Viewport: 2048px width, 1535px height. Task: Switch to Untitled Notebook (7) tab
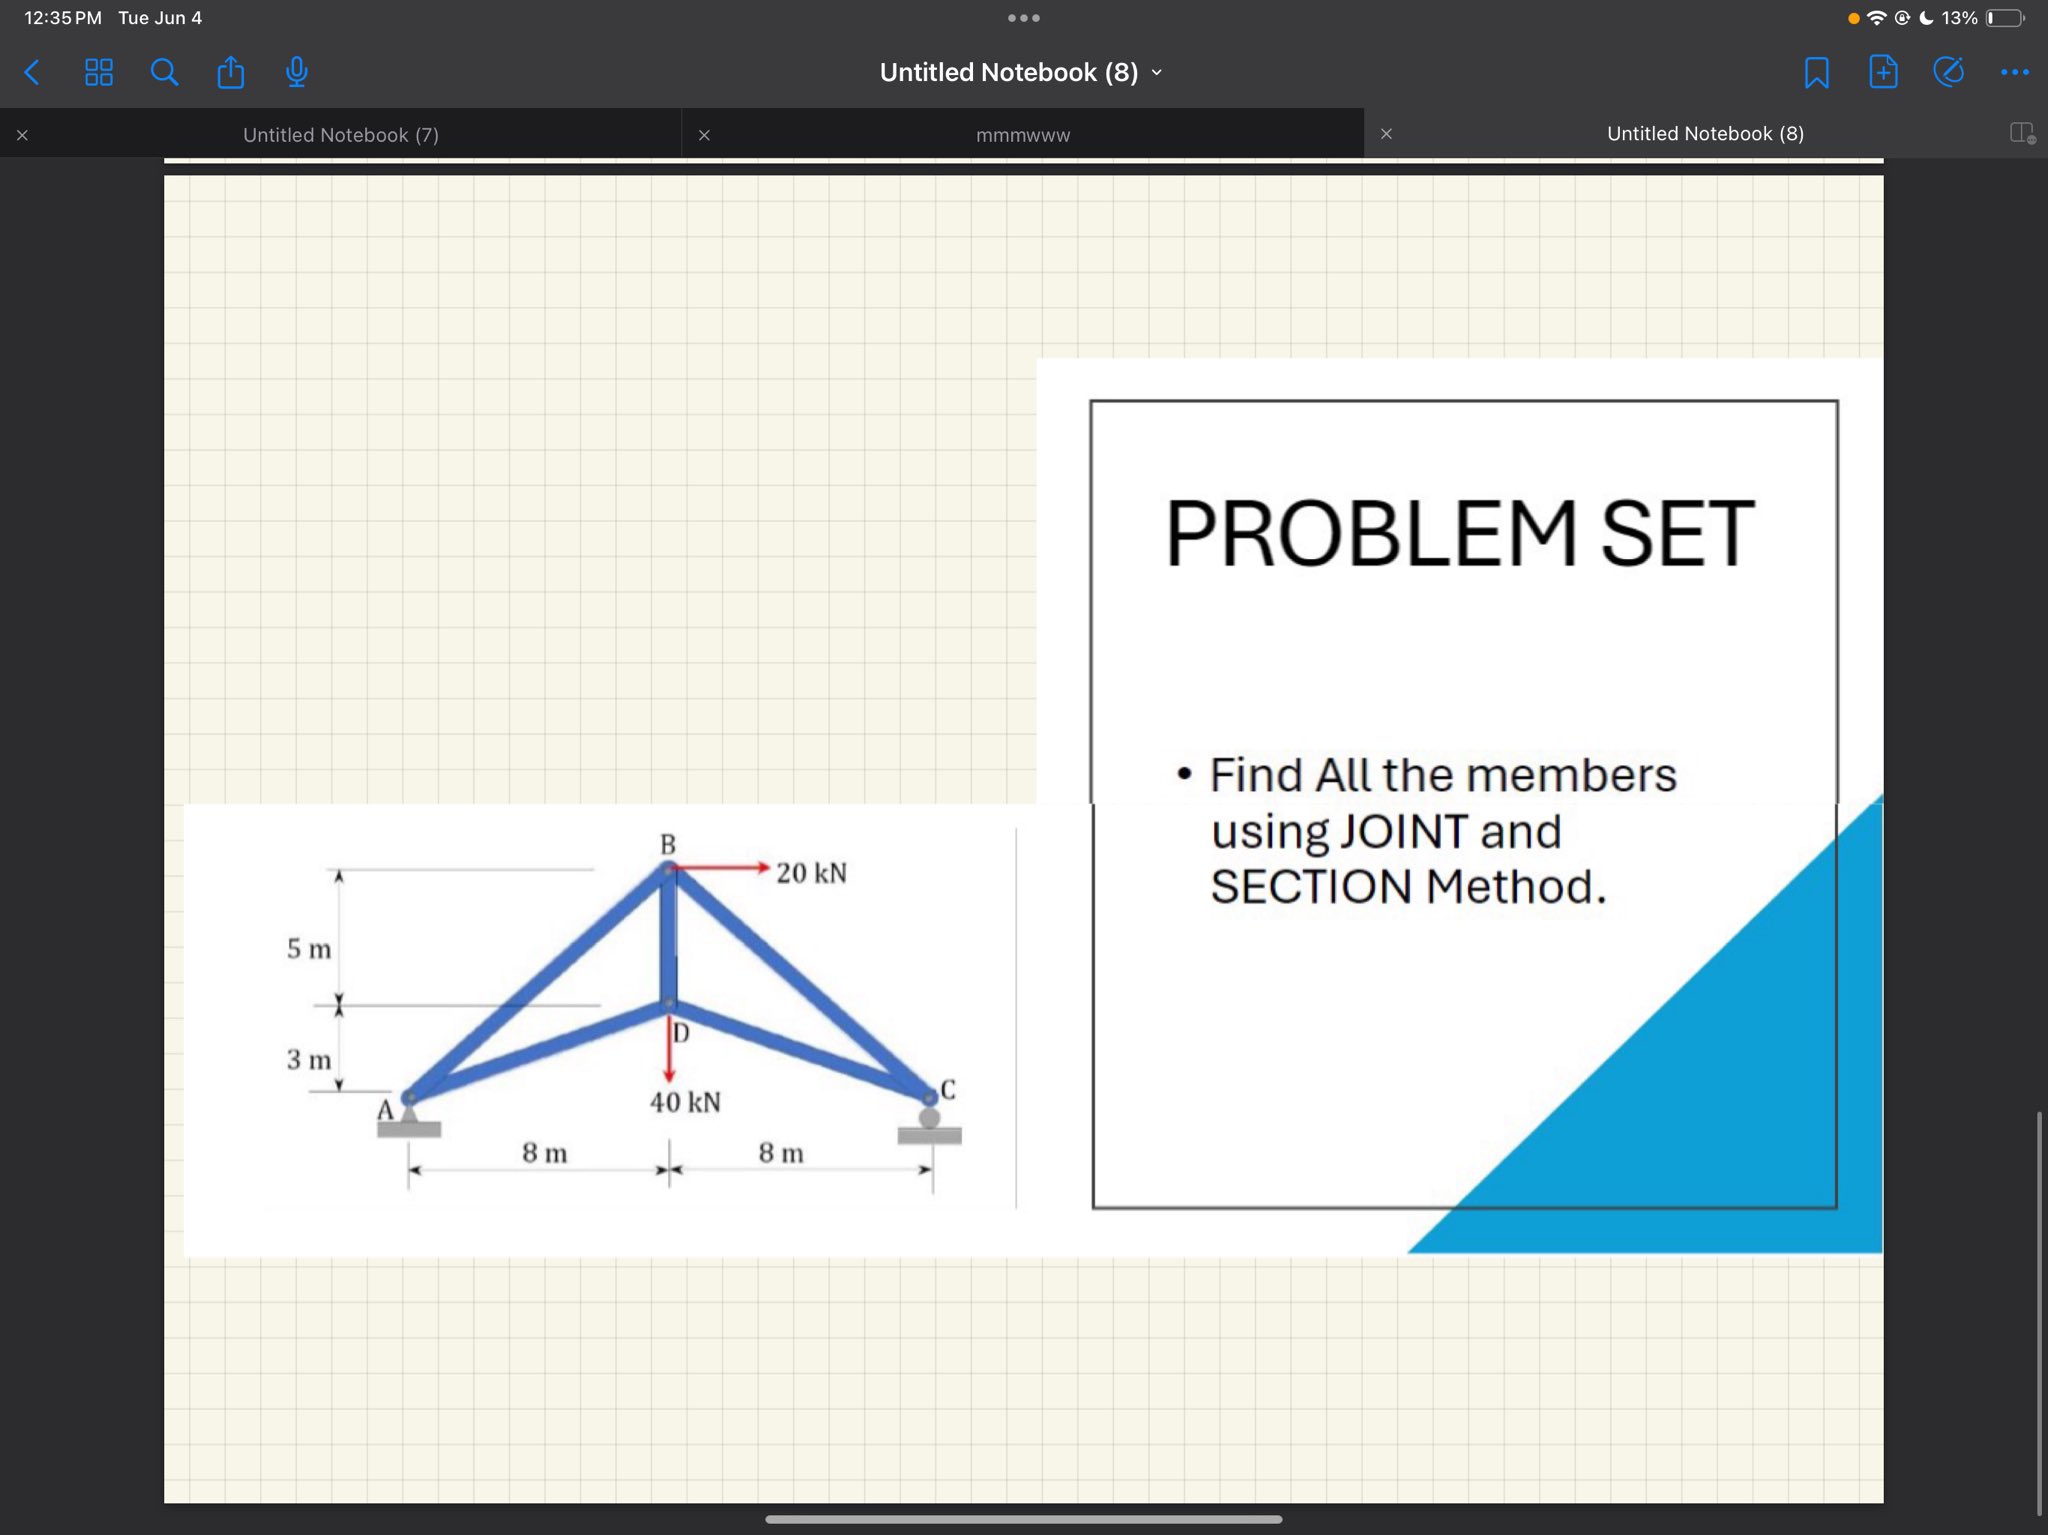pos(341,135)
